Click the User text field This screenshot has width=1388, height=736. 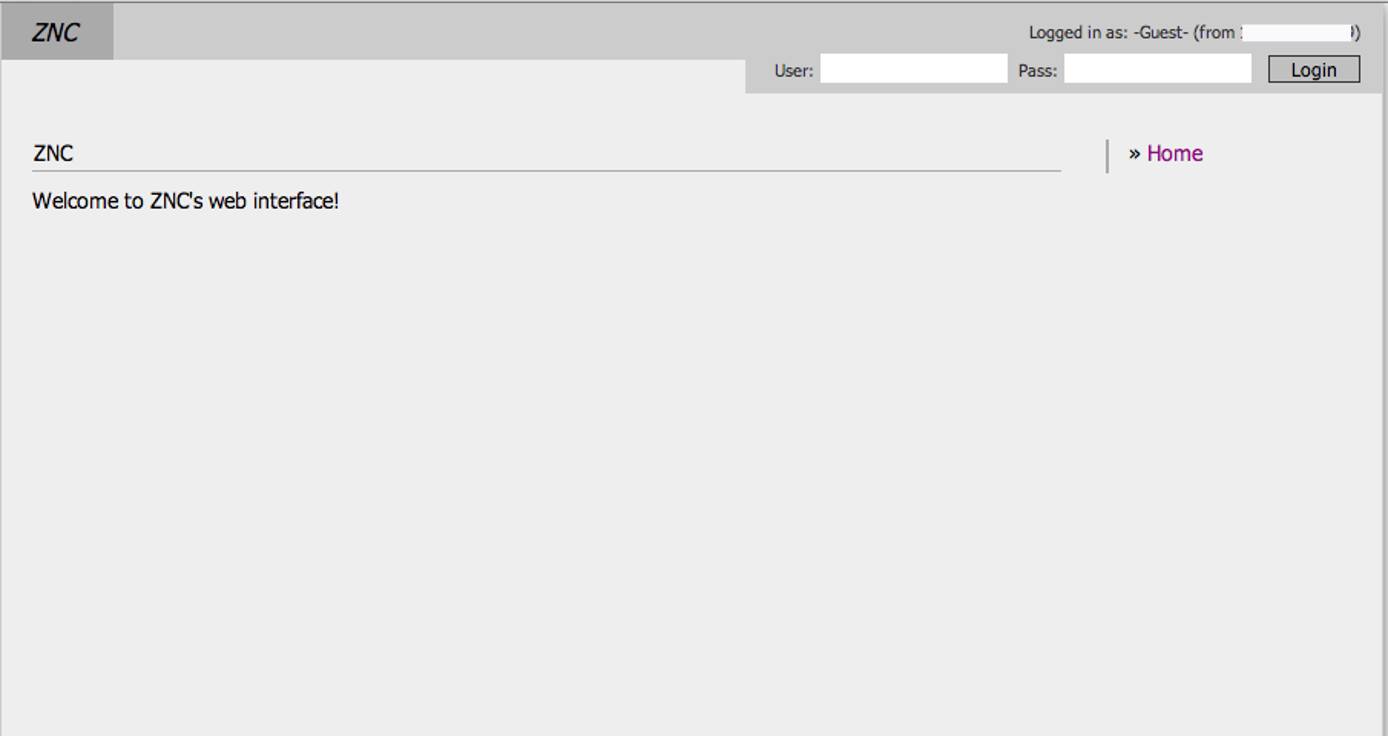pos(912,68)
